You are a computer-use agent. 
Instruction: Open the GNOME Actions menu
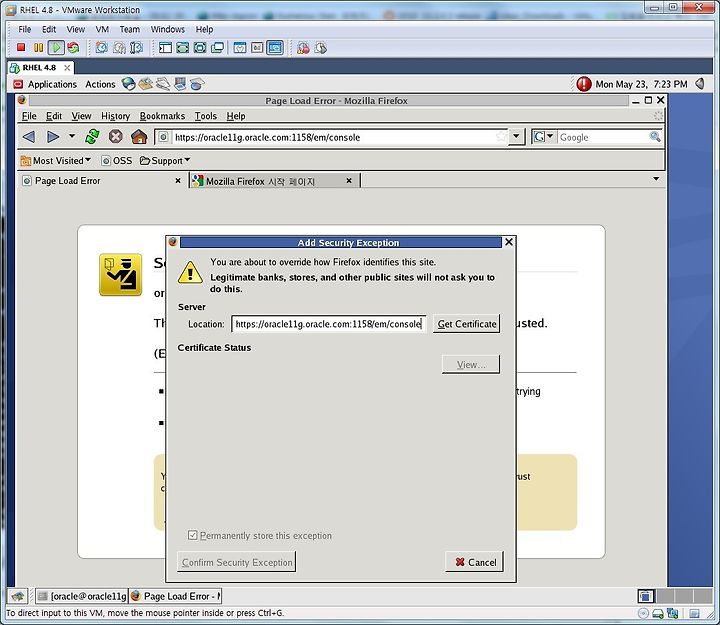[x=100, y=84]
